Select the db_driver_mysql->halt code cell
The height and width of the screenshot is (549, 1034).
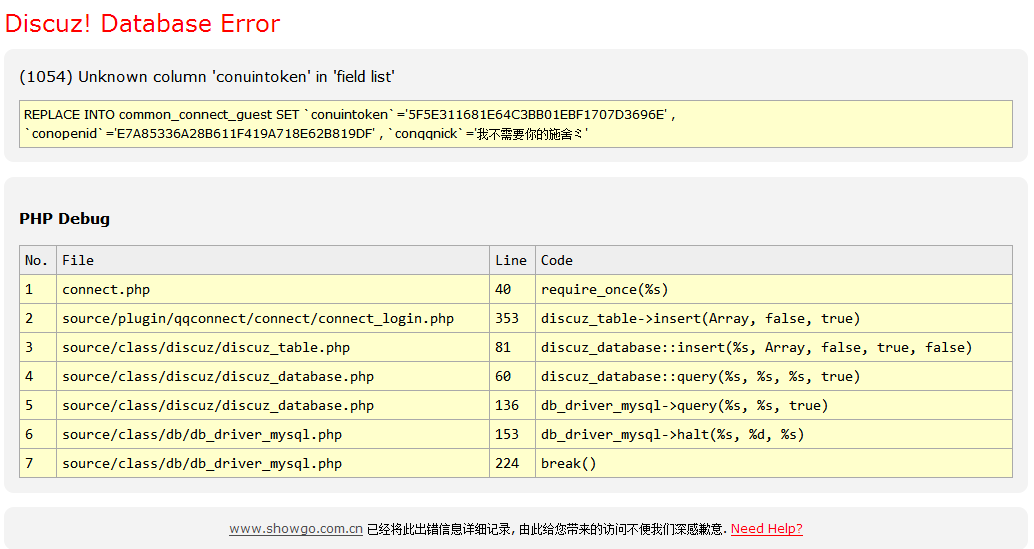774,434
